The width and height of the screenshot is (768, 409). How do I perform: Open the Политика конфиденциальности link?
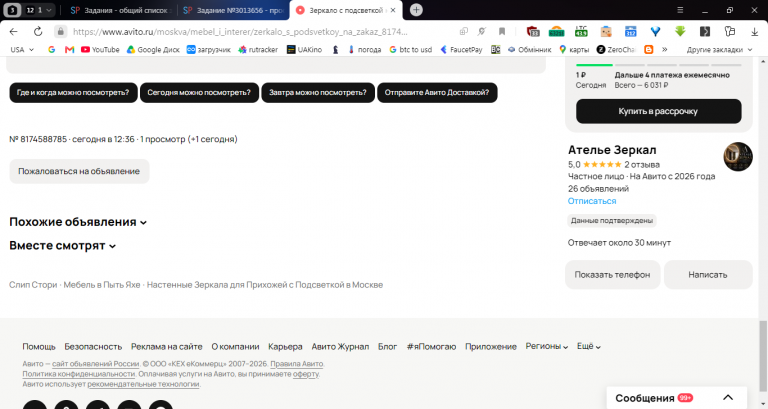[x=78, y=374]
